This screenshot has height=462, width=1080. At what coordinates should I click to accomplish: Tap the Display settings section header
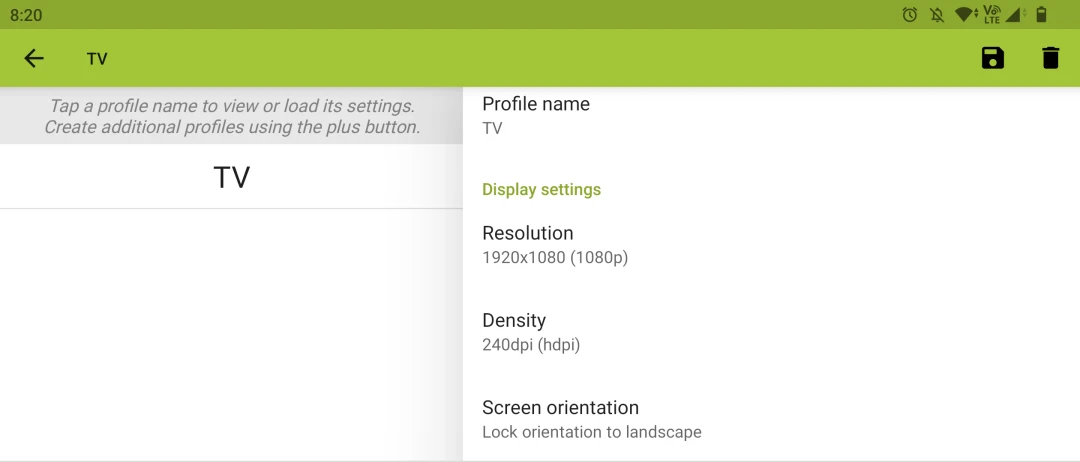[x=541, y=190]
